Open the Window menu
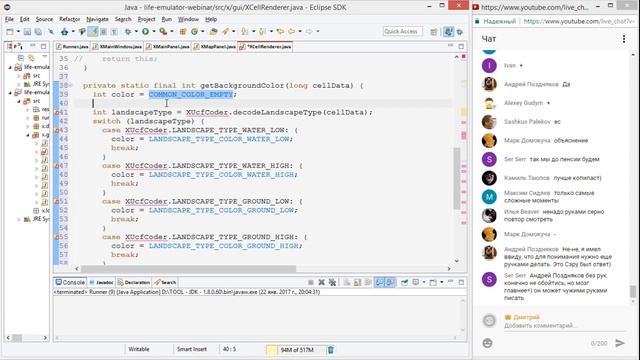The width and height of the screenshot is (640, 360). tap(188, 19)
